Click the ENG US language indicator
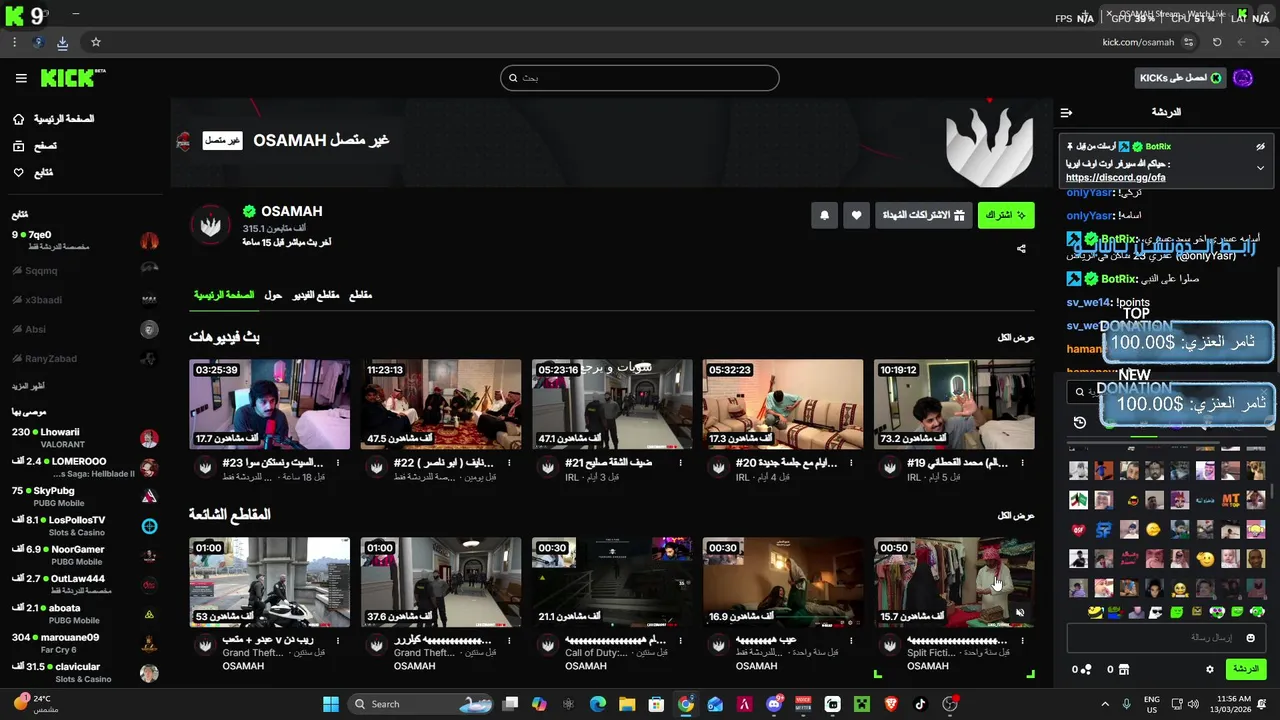The width and height of the screenshot is (1280, 720). [1152, 704]
